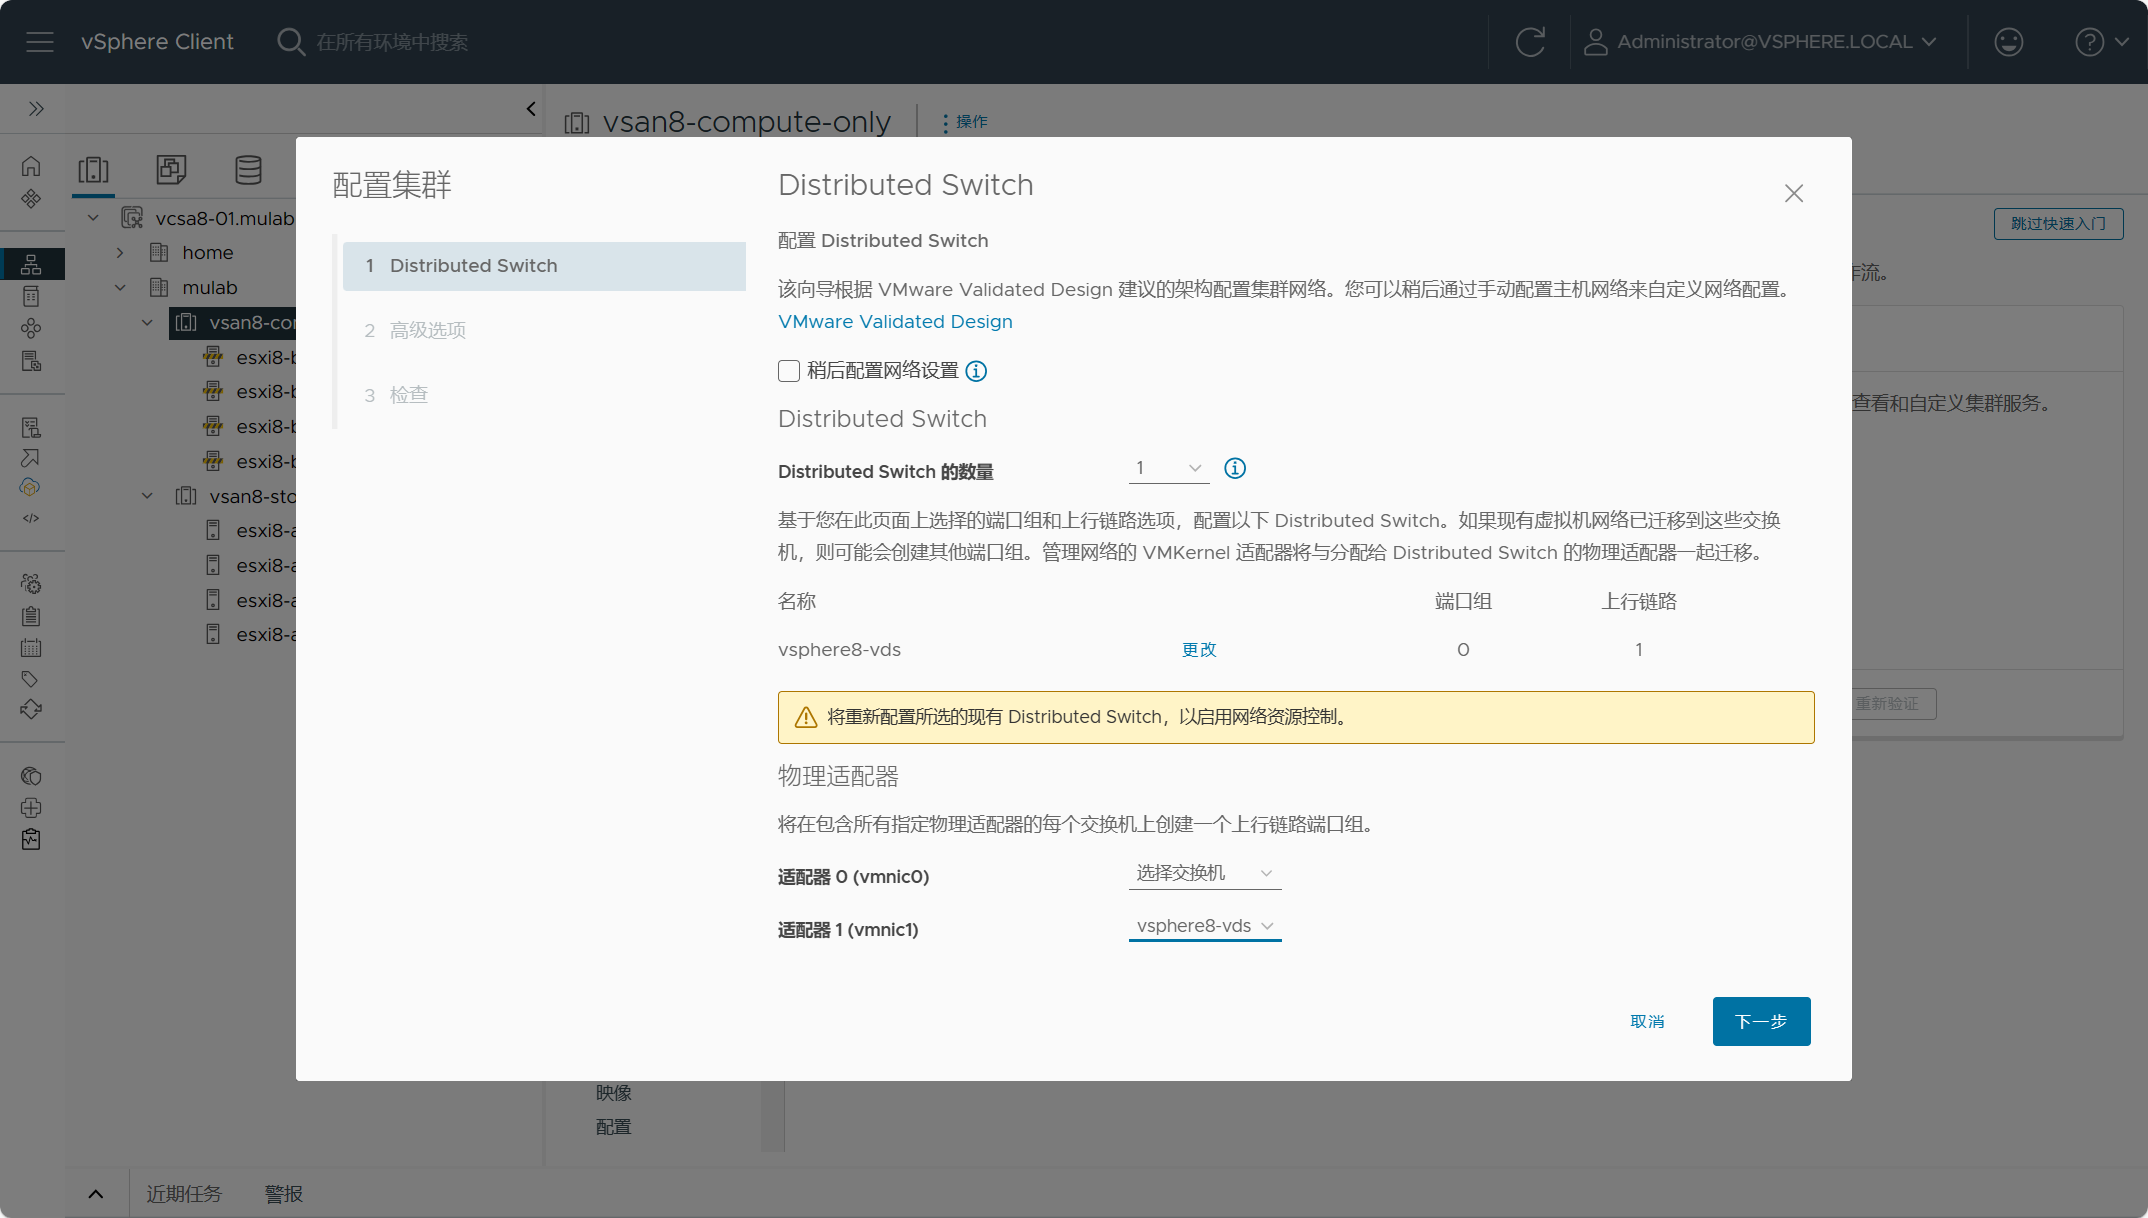Screen dimensions: 2148x1218
Task: Click info icon beside Distributed Switch count
Action: coord(1235,468)
